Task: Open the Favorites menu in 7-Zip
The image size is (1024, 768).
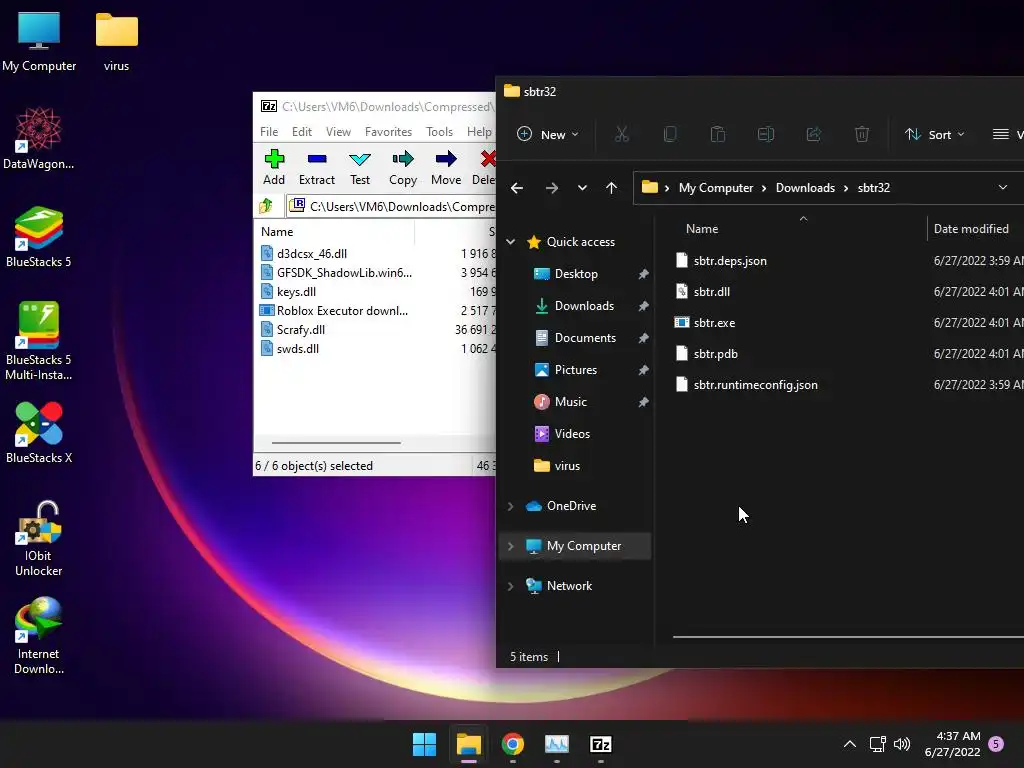Action: point(389,132)
